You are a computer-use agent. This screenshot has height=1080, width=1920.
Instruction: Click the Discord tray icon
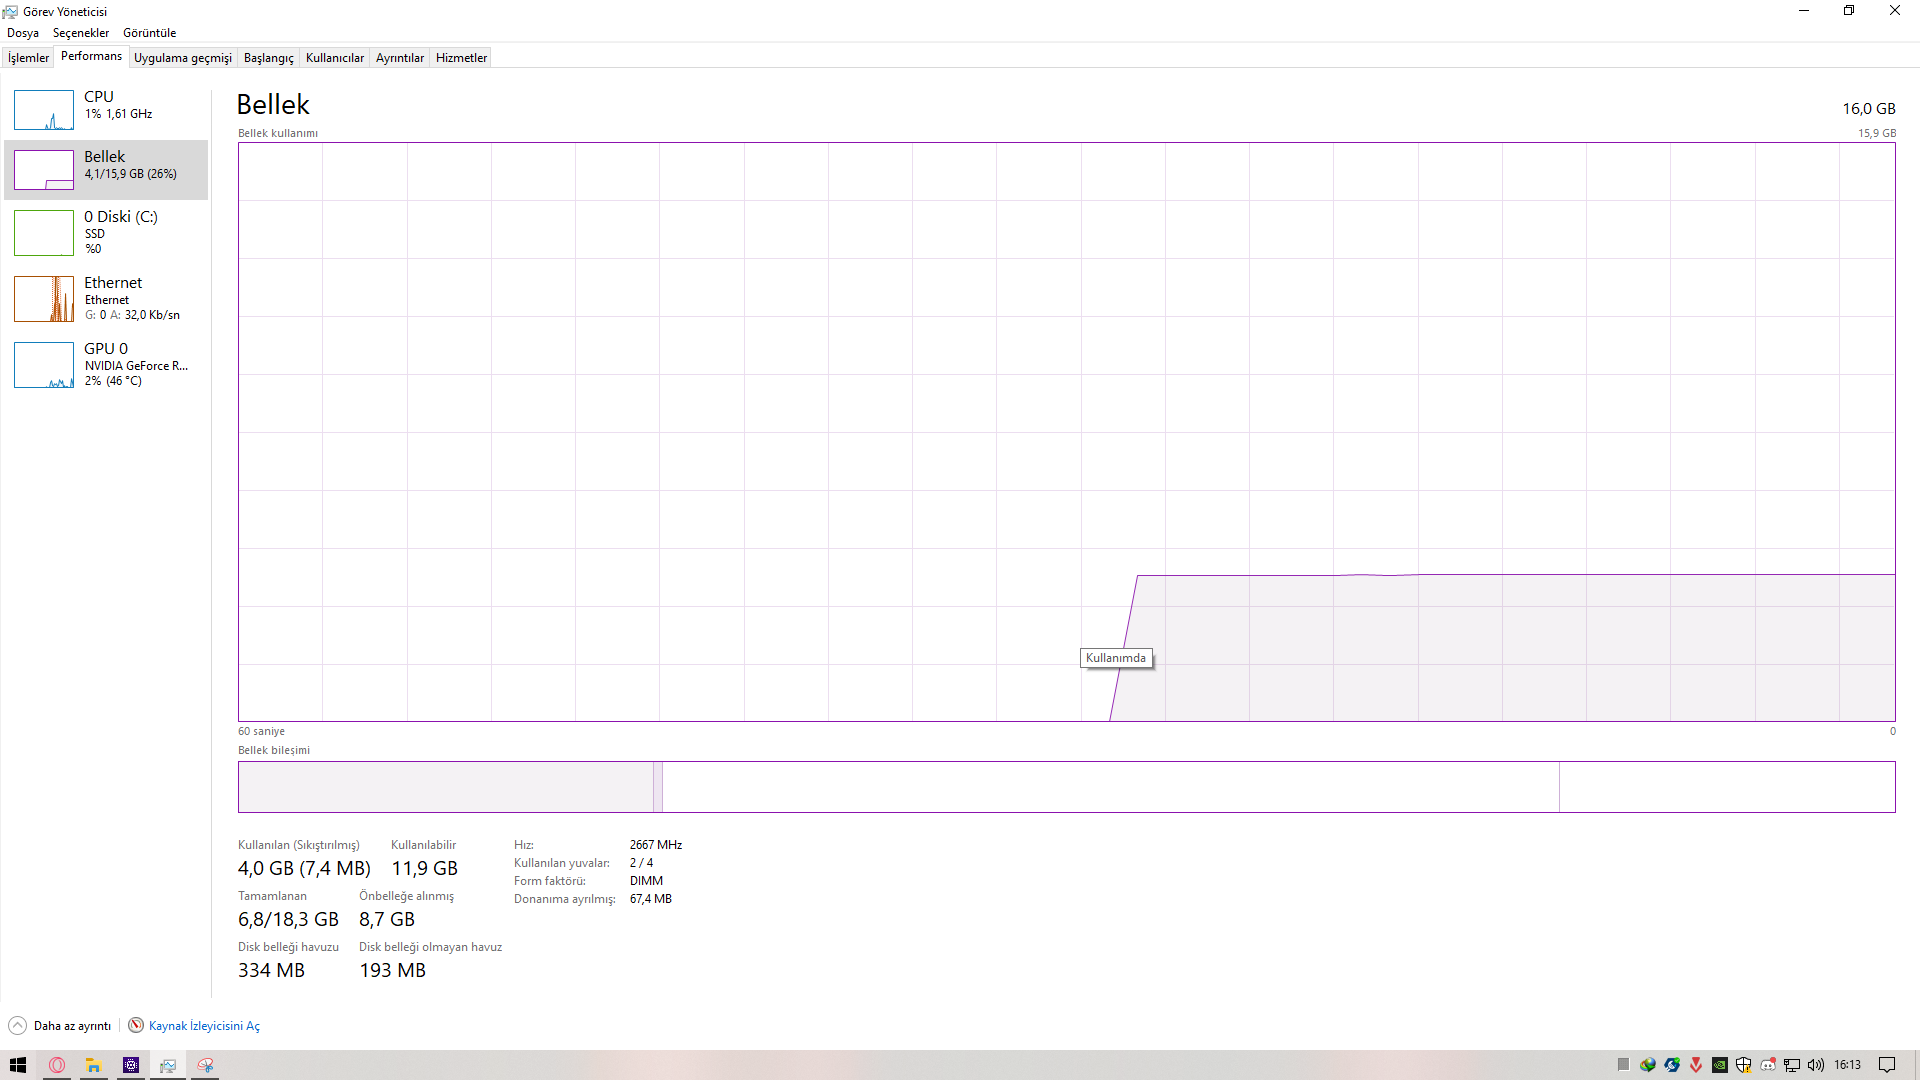pos(1768,1065)
